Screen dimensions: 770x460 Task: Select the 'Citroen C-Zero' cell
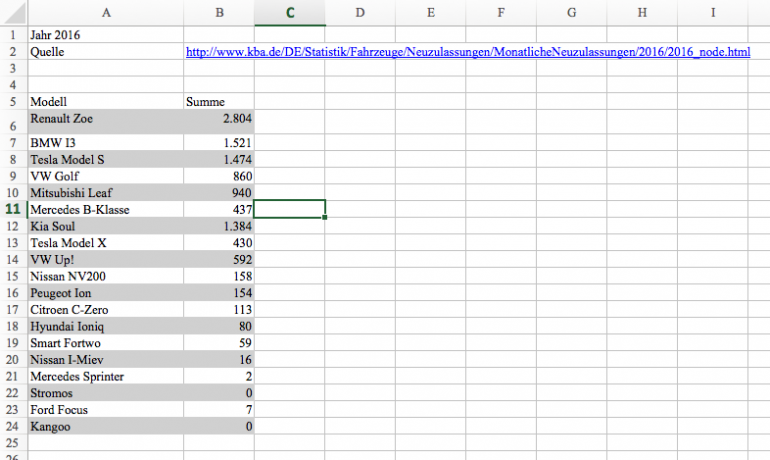coord(106,310)
